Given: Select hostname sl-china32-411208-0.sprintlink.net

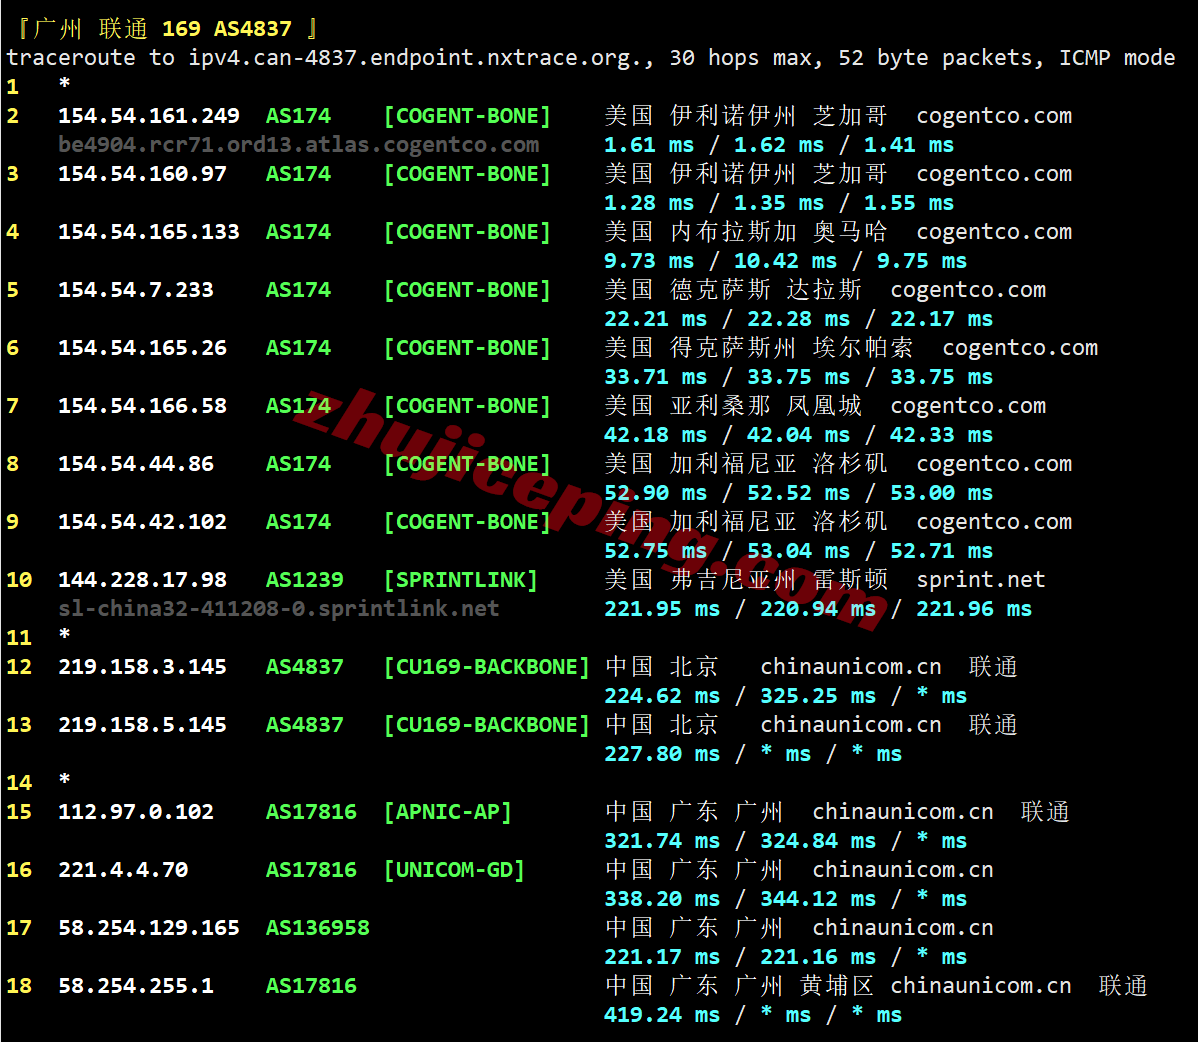Looking at the screenshot, I should [x=279, y=609].
